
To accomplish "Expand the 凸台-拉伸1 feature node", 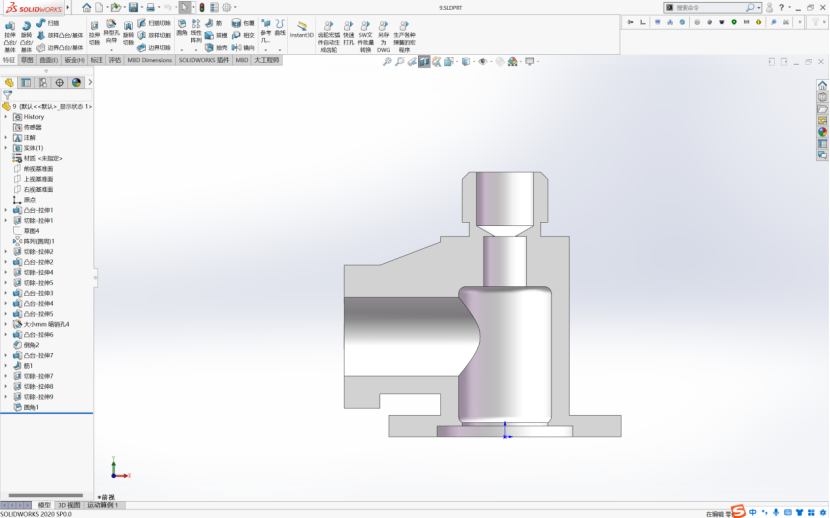I will coord(5,210).
